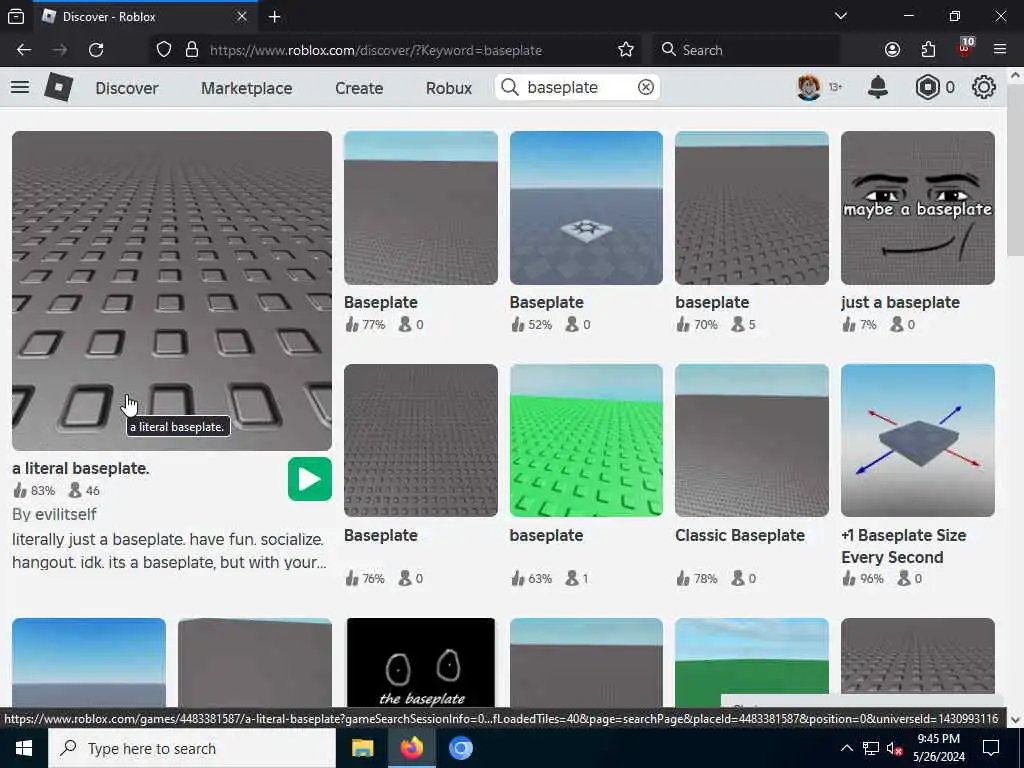Viewport: 1024px width, 768px height.
Task: Open Roblox notifications bell
Action: 878,87
